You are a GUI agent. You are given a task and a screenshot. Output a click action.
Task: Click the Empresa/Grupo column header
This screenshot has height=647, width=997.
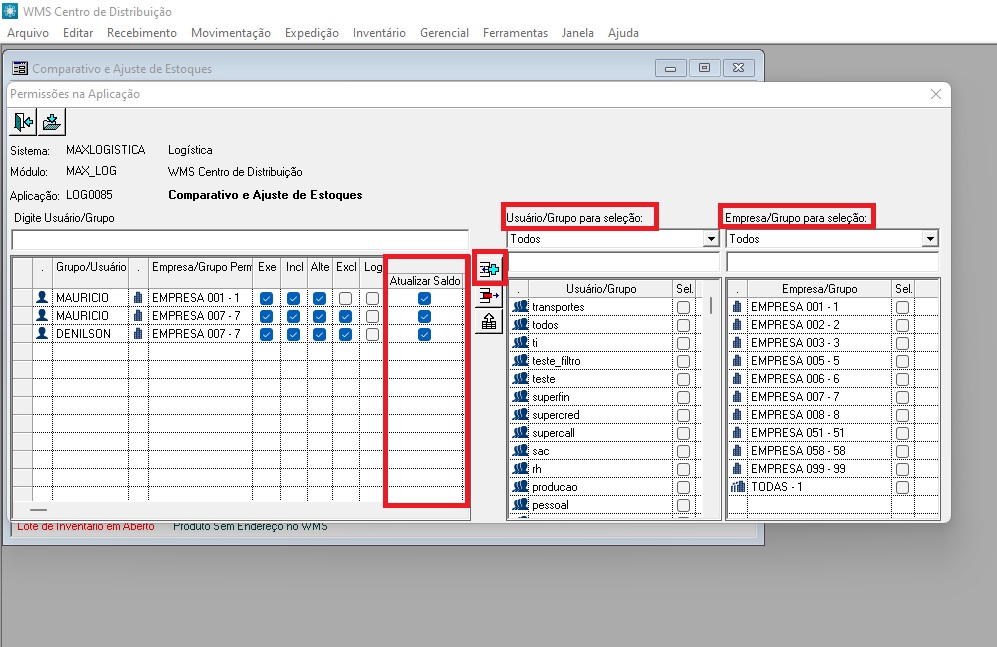pyautogui.click(x=819, y=289)
